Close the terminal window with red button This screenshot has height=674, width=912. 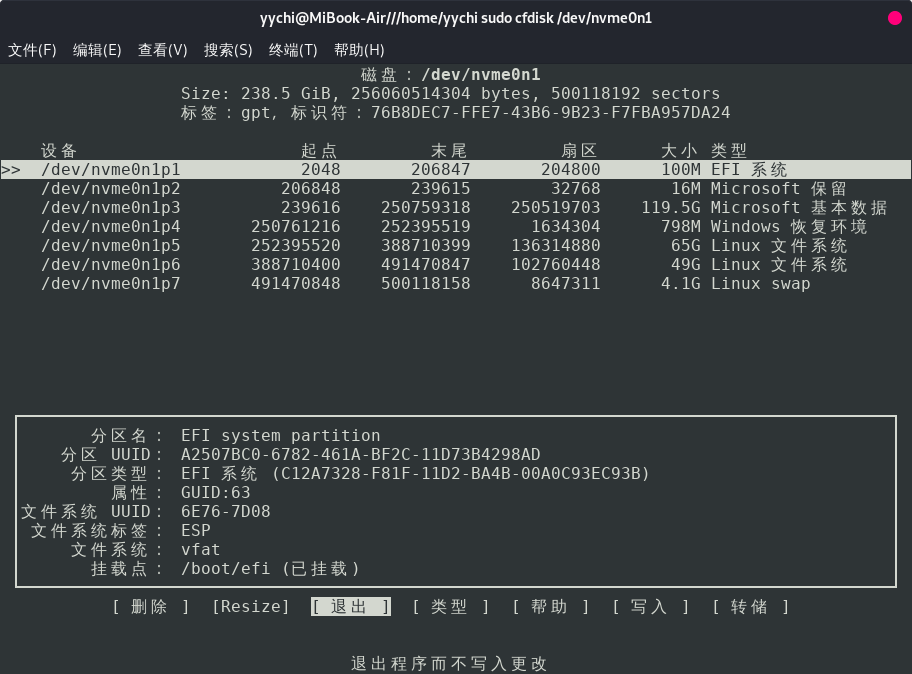[x=894, y=20]
